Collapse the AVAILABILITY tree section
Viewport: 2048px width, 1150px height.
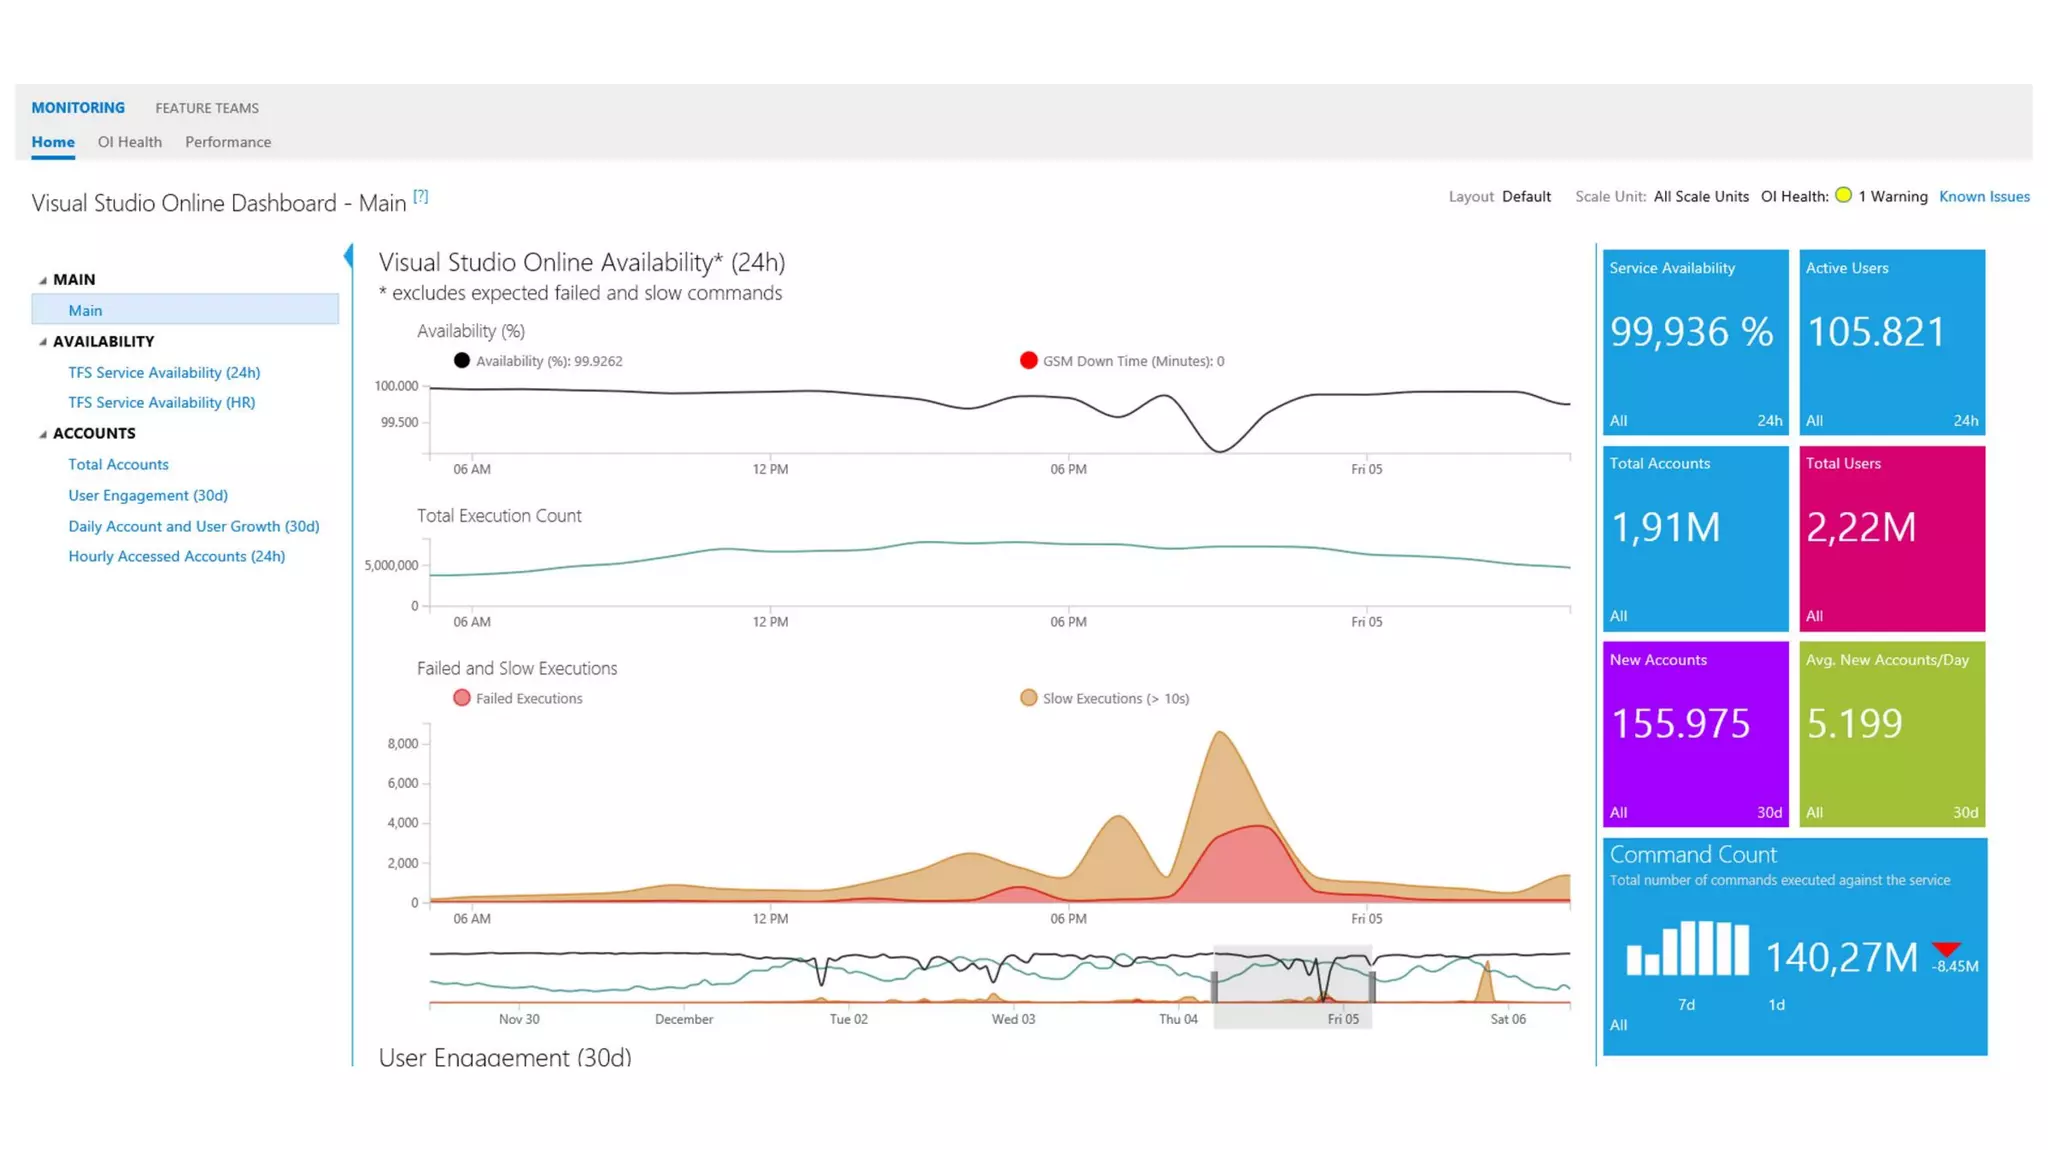point(43,342)
